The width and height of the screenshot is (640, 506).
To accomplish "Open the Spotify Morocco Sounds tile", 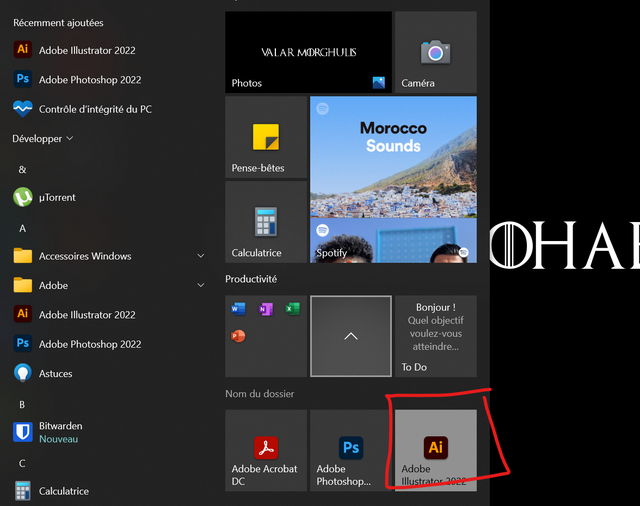I will (x=393, y=180).
